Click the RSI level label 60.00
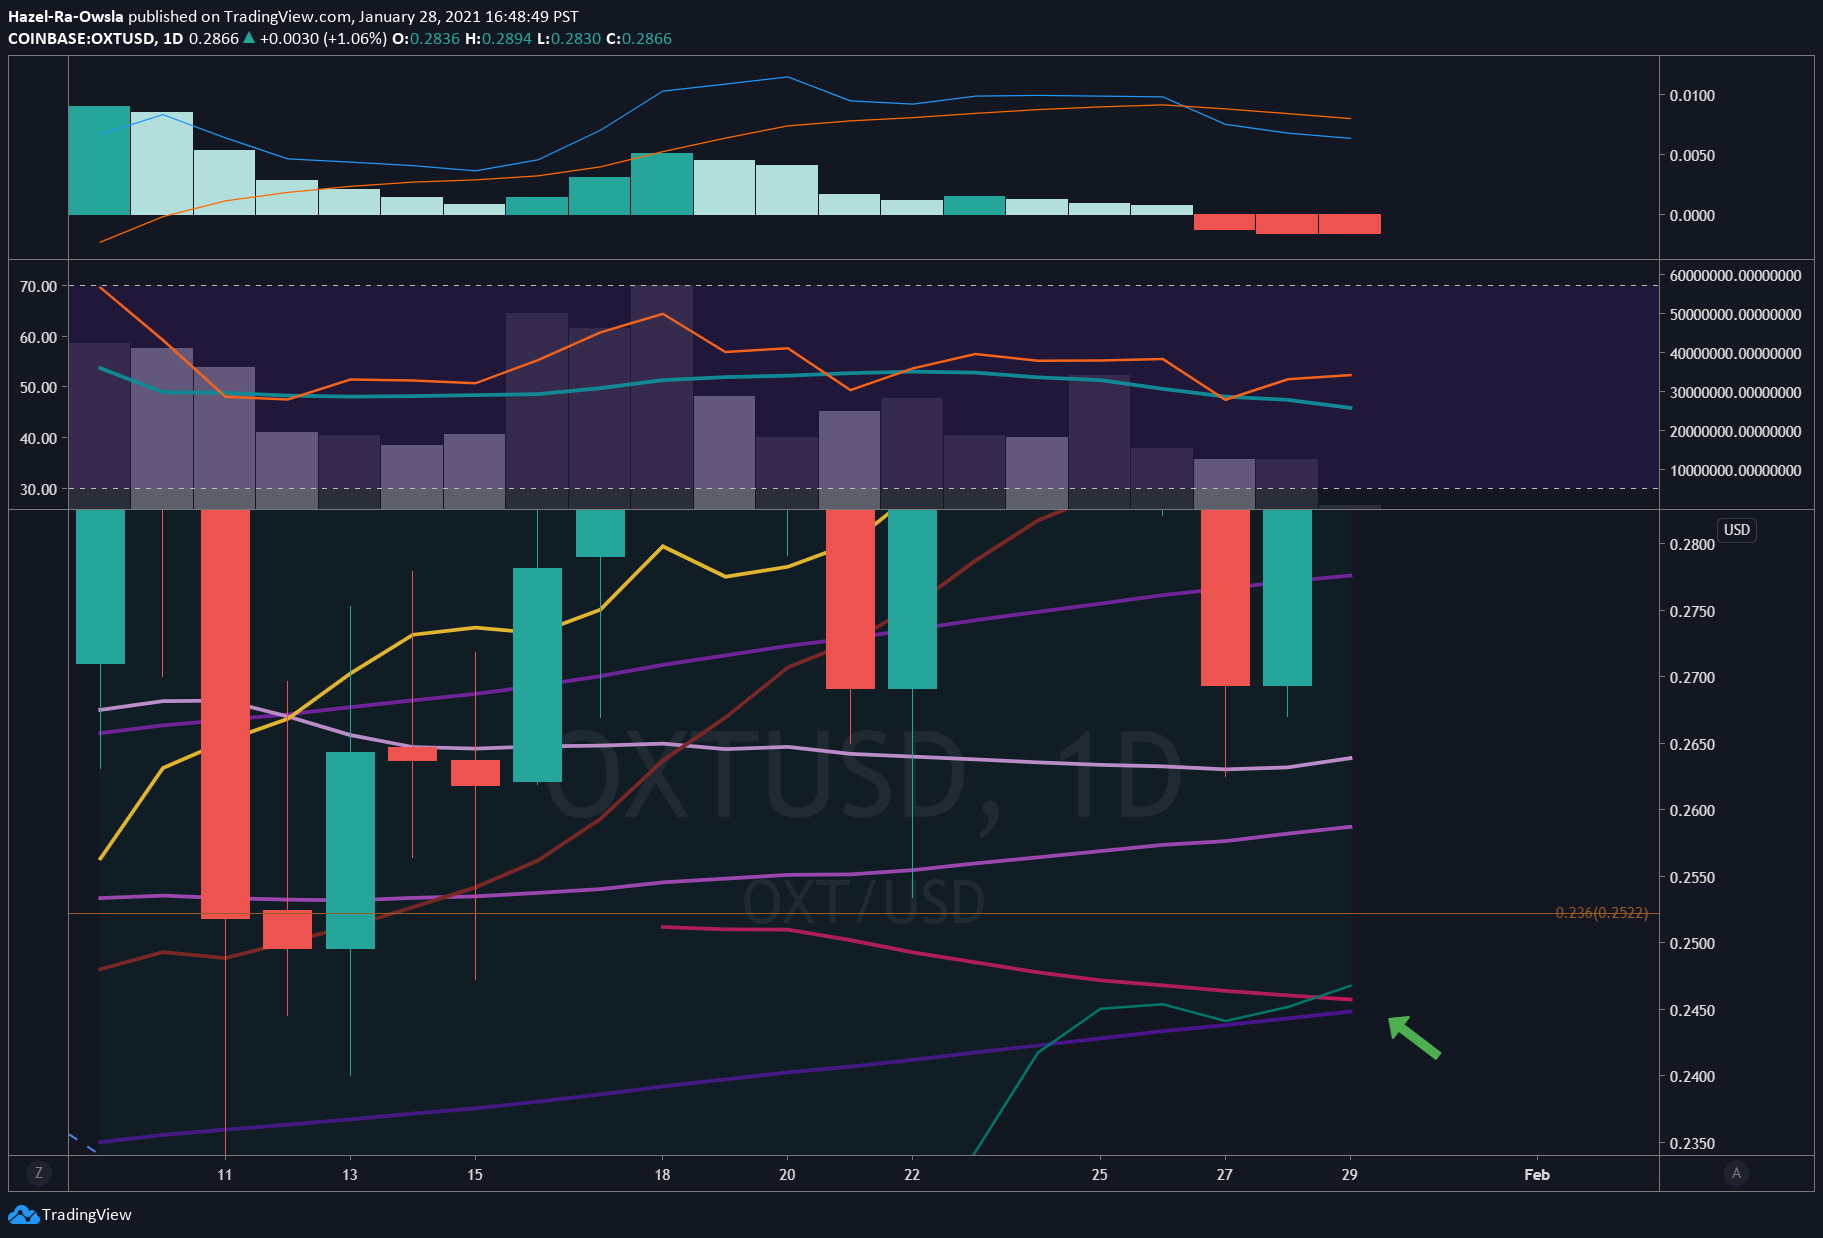 point(38,337)
